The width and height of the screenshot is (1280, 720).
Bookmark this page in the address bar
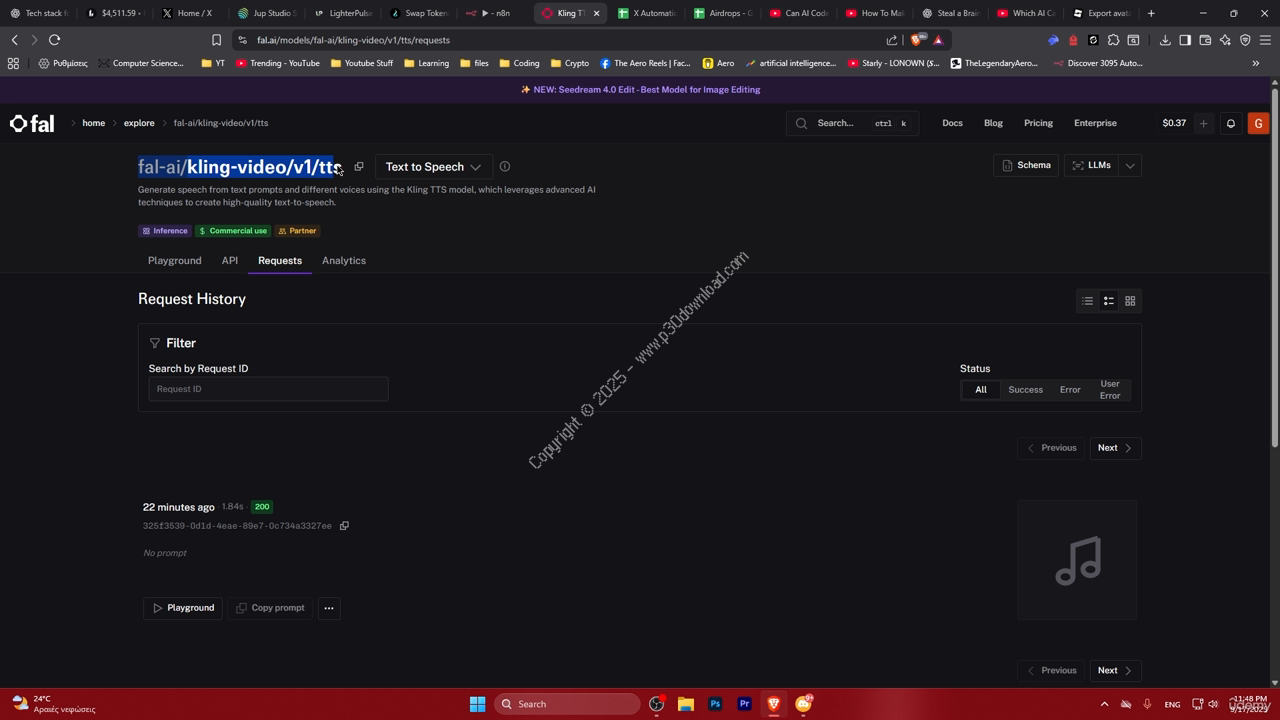pos(216,40)
